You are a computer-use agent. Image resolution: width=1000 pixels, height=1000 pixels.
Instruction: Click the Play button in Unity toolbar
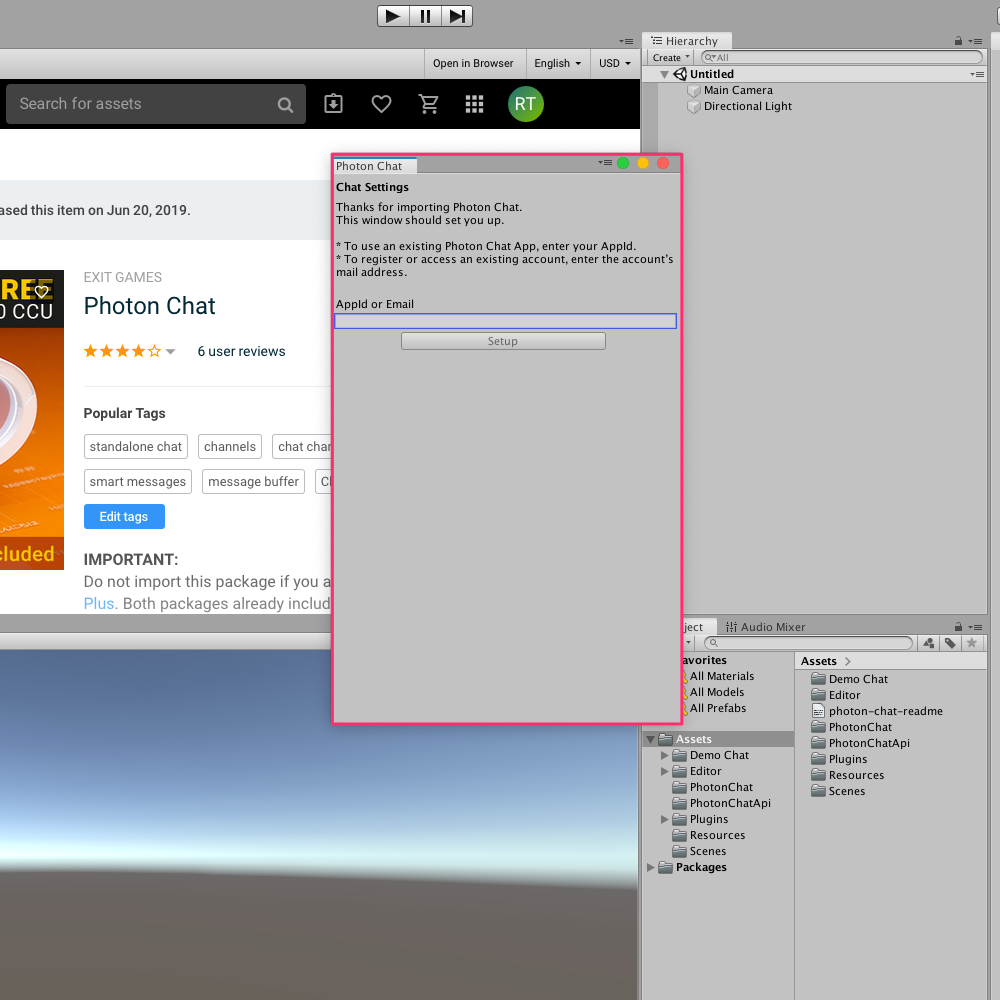coord(393,16)
